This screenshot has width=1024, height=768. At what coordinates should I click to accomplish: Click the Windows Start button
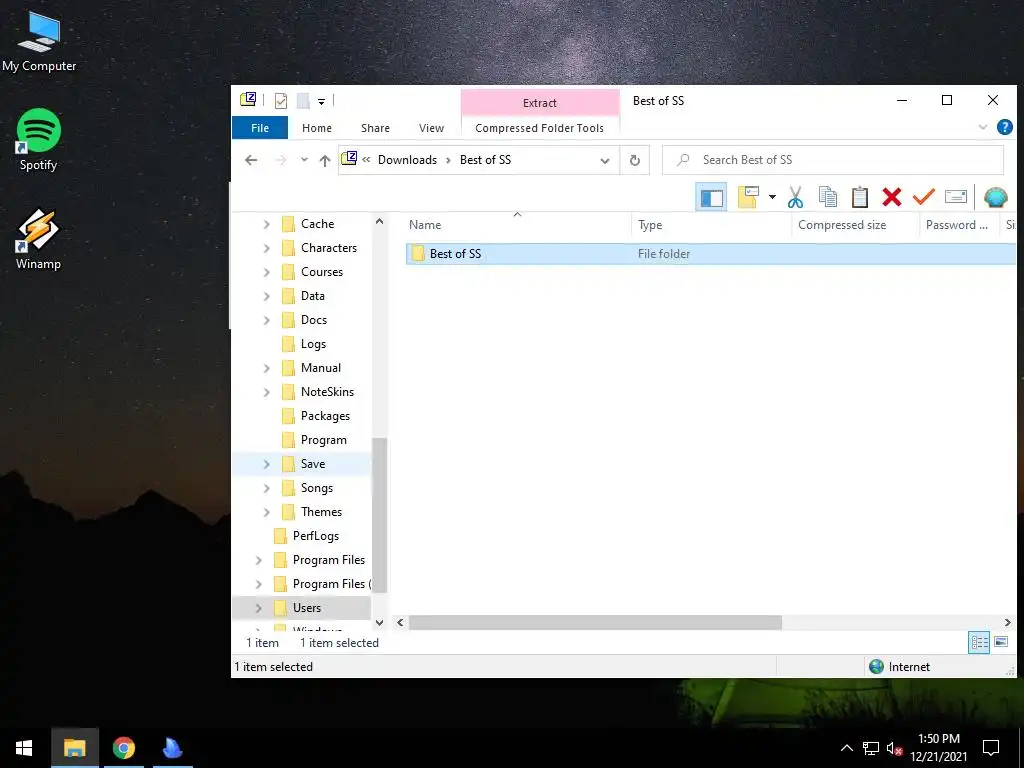pos(24,748)
